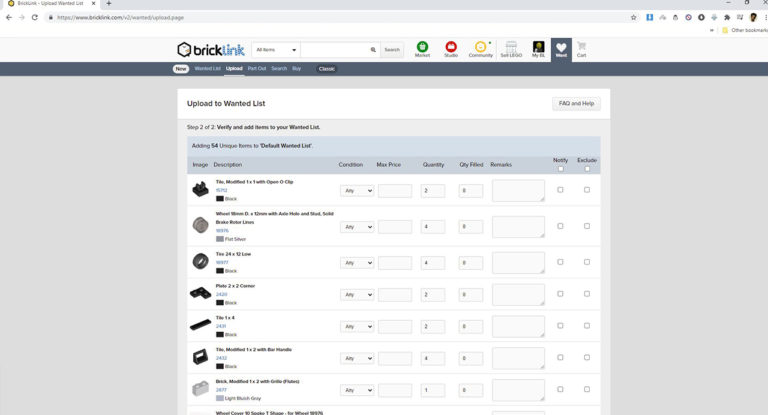The height and width of the screenshot is (415, 768).
Task: Open the Community smiley icon
Action: click(480, 49)
